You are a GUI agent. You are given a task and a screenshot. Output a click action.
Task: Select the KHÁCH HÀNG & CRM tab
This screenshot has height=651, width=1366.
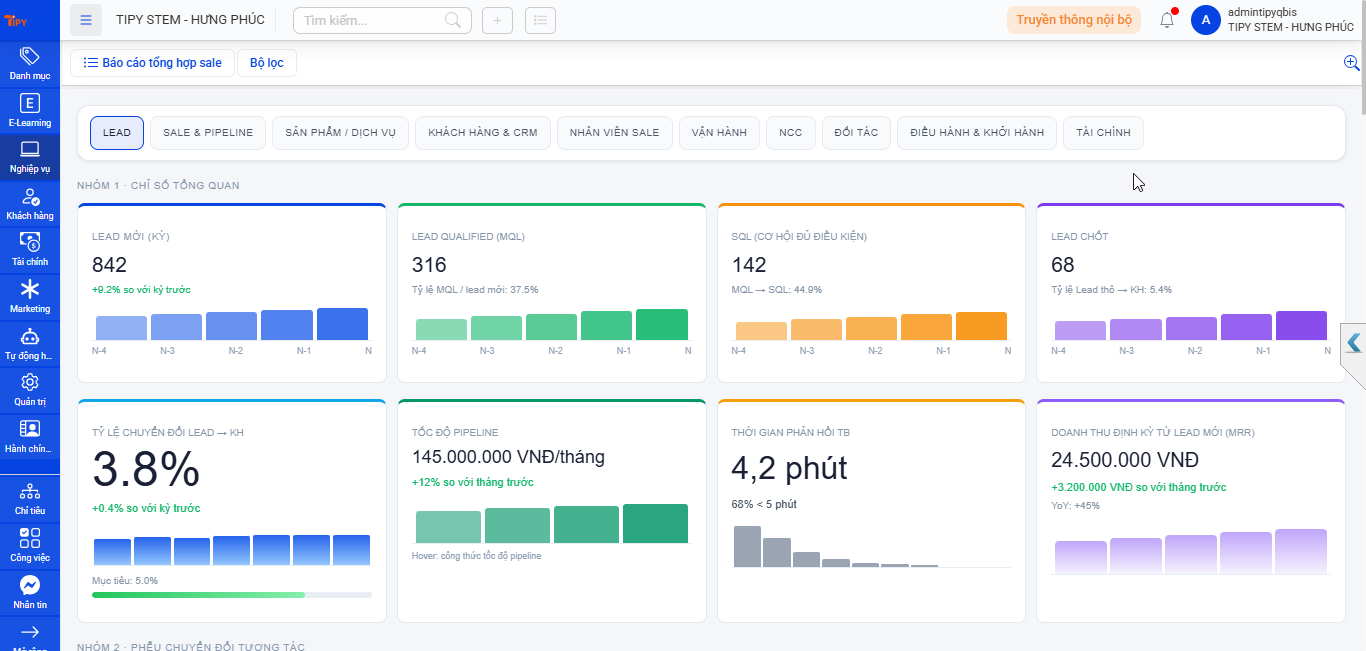pyautogui.click(x=483, y=133)
